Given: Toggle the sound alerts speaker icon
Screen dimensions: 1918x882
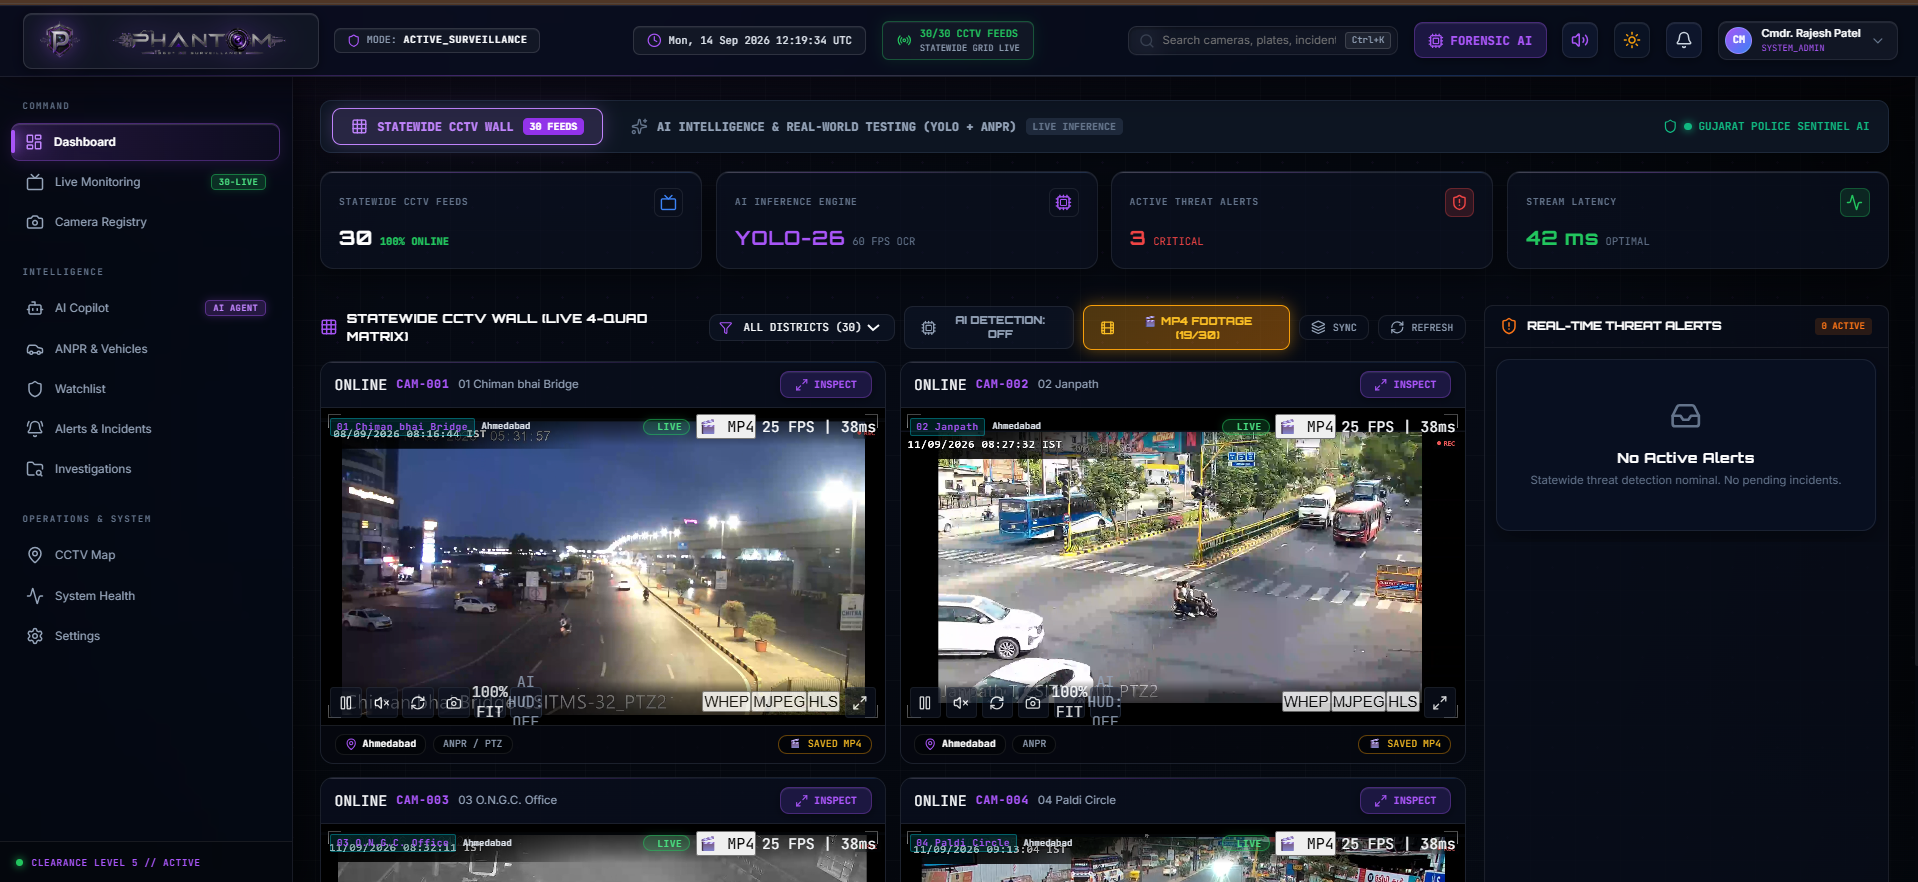Looking at the screenshot, I should coord(1580,40).
